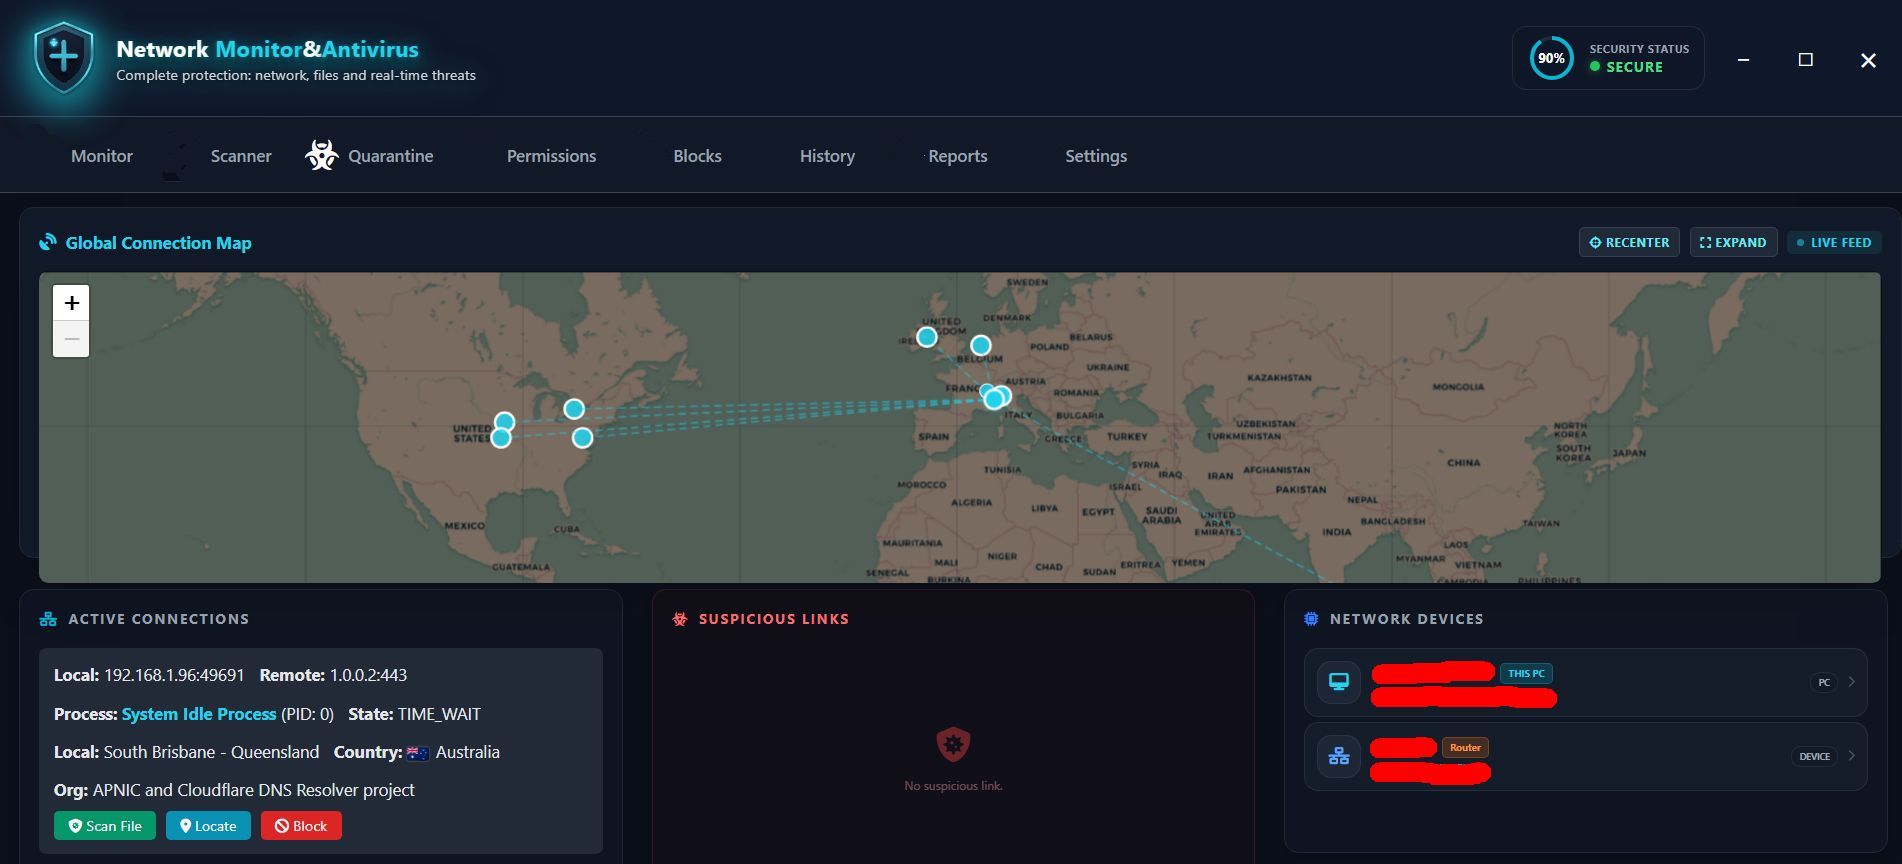This screenshot has height=864, width=1902.
Task: Click the Quarantine biohazard icon
Action: click(x=322, y=155)
